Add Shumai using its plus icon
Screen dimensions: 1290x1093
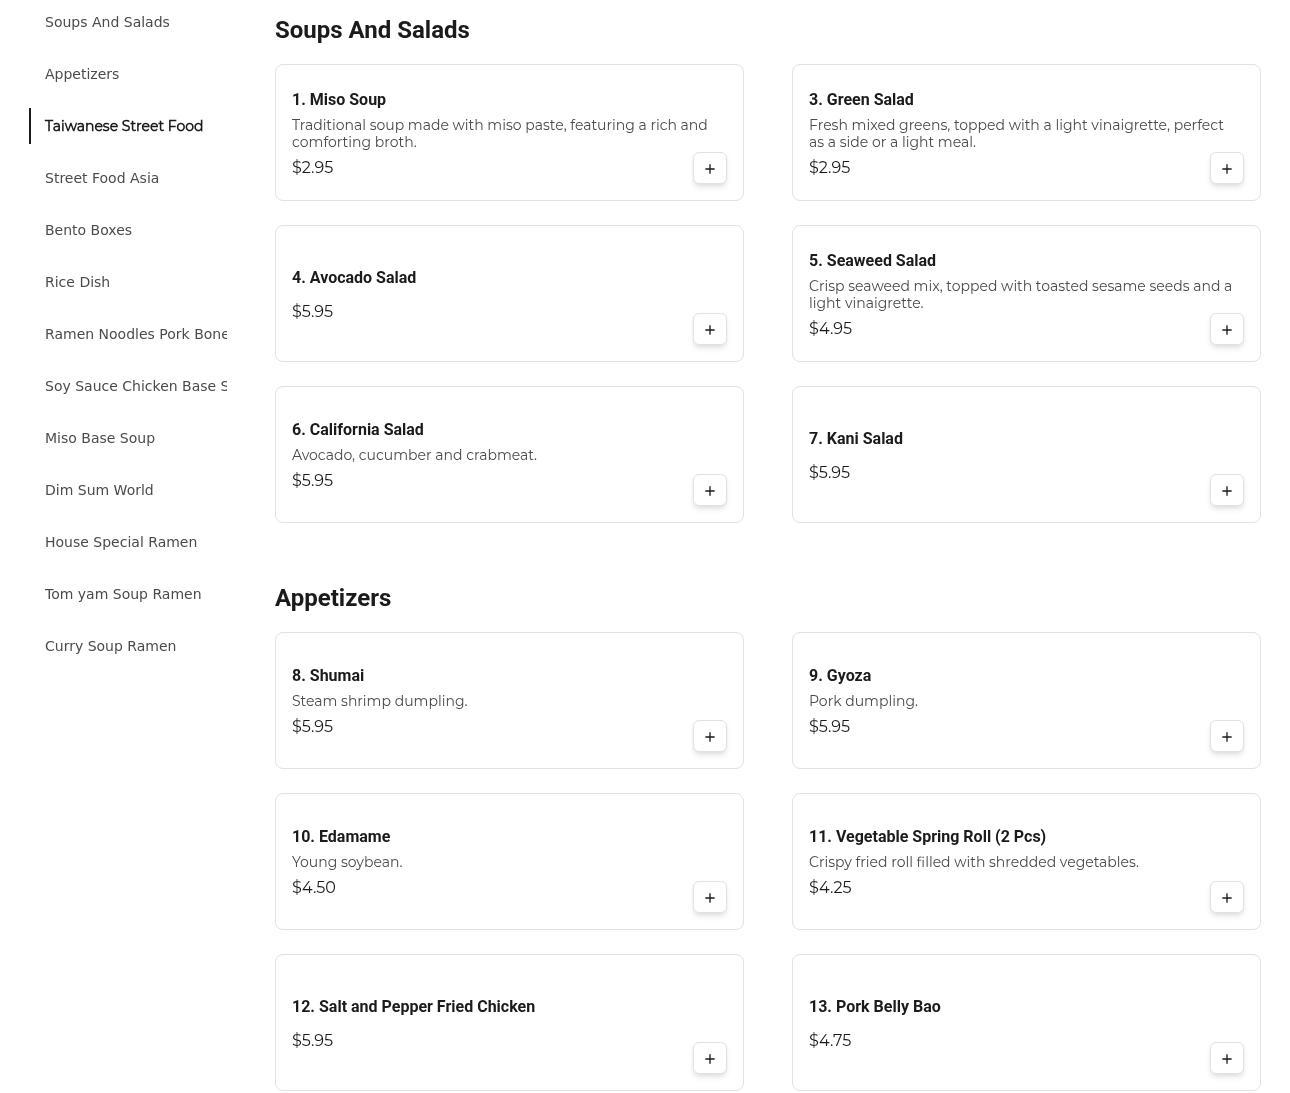coord(709,737)
